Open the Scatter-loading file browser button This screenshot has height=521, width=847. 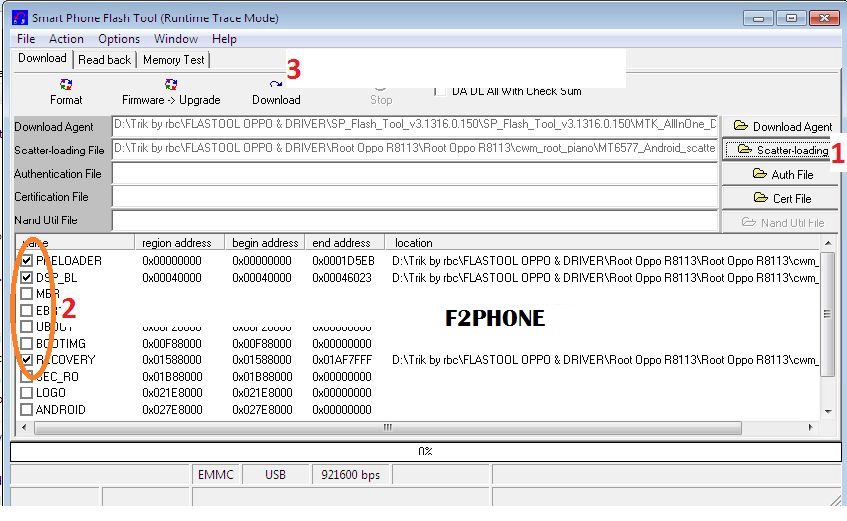click(777, 150)
